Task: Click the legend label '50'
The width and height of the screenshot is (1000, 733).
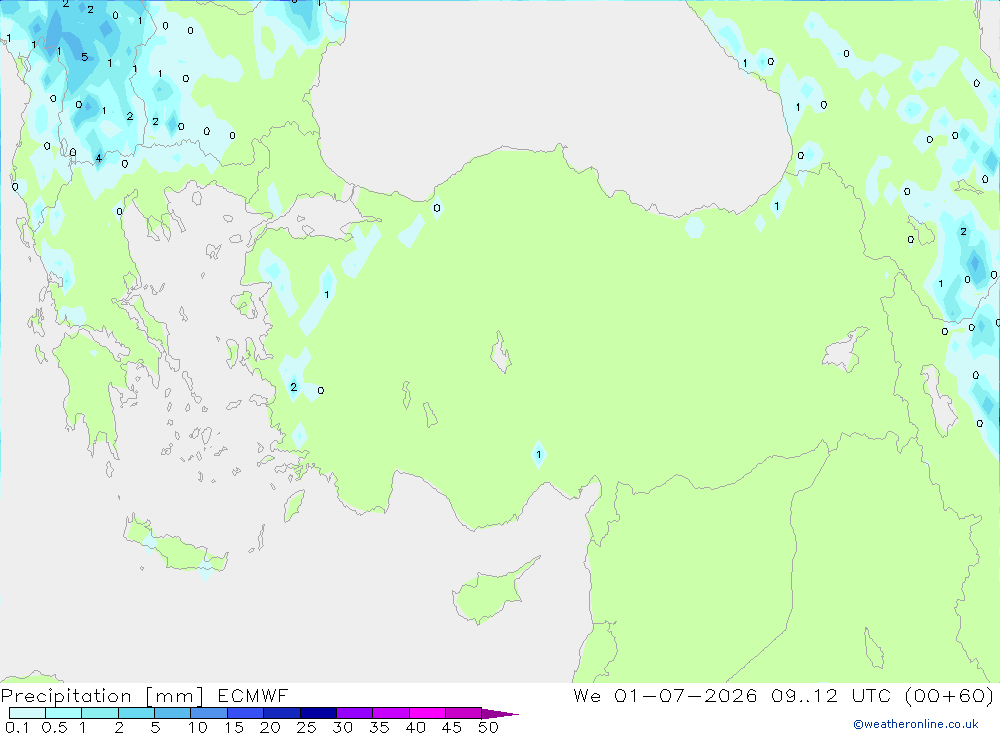Action: pos(488,727)
